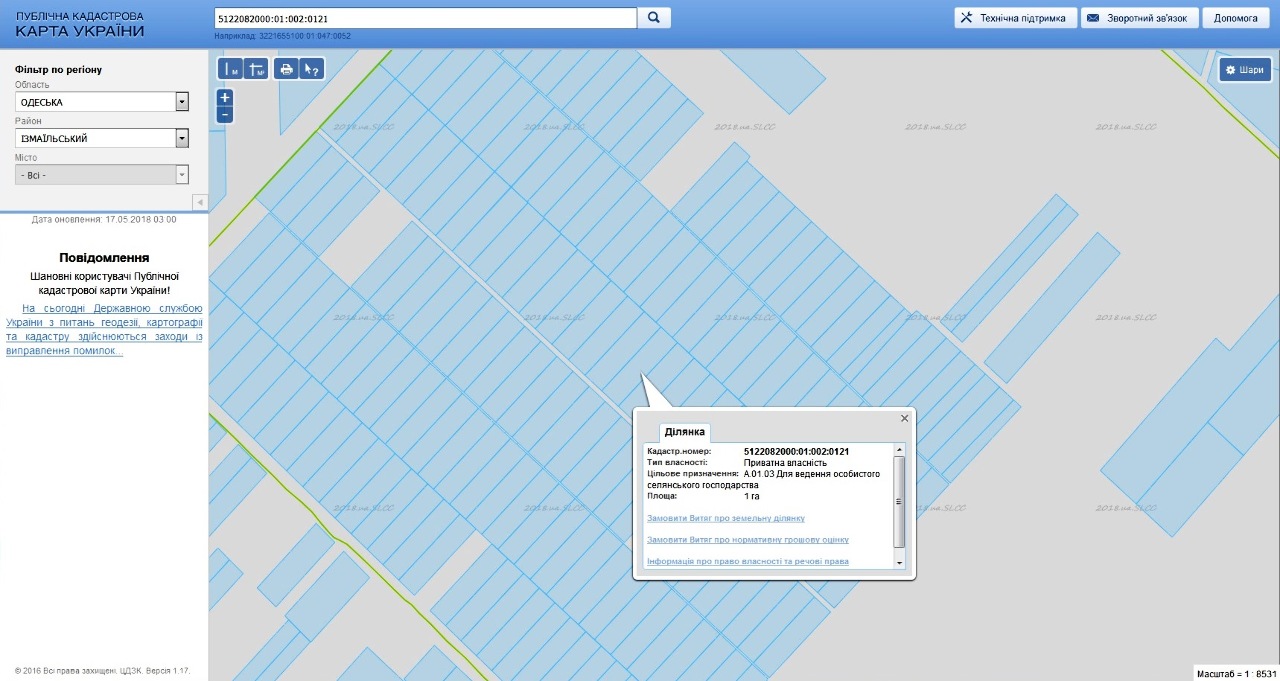
Task: Click the Повідомлення heading
Action: pyautogui.click(x=104, y=257)
